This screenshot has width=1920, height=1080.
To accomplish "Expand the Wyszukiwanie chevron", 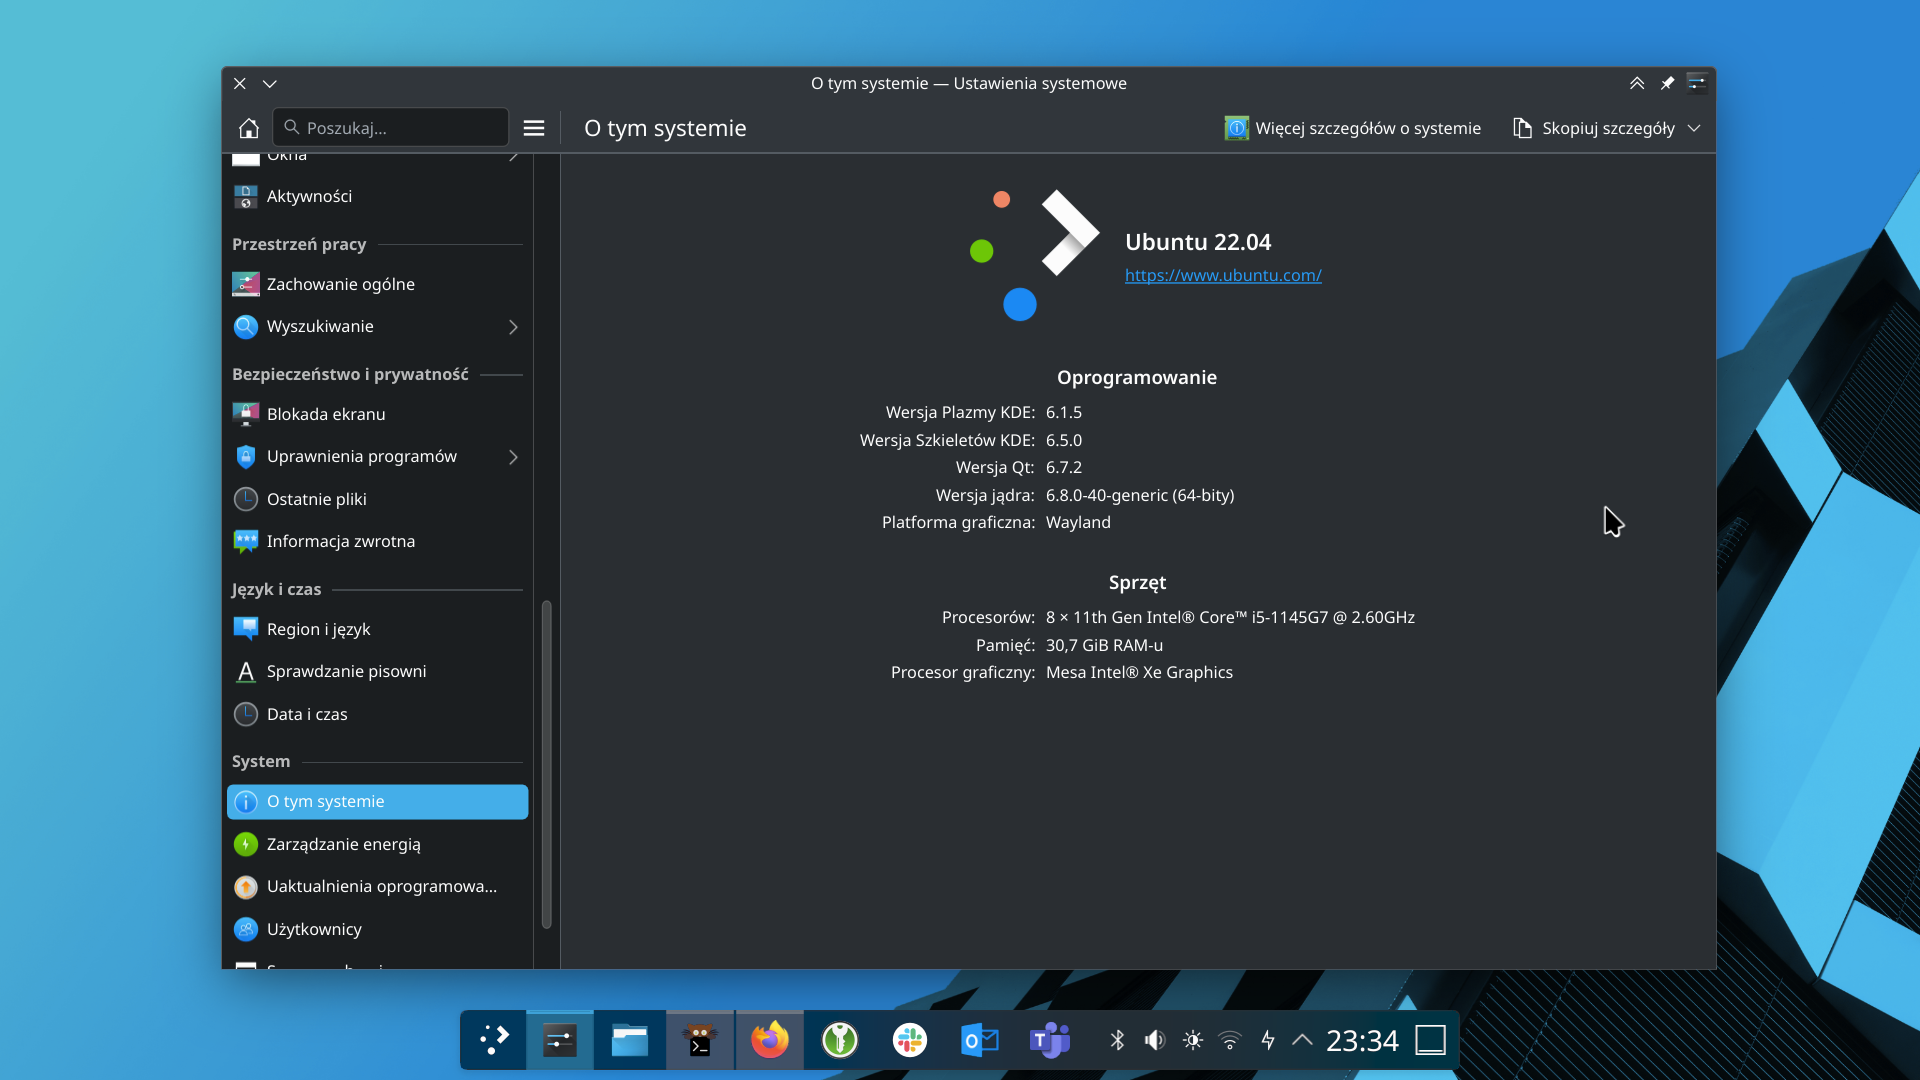I will coord(513,327).
